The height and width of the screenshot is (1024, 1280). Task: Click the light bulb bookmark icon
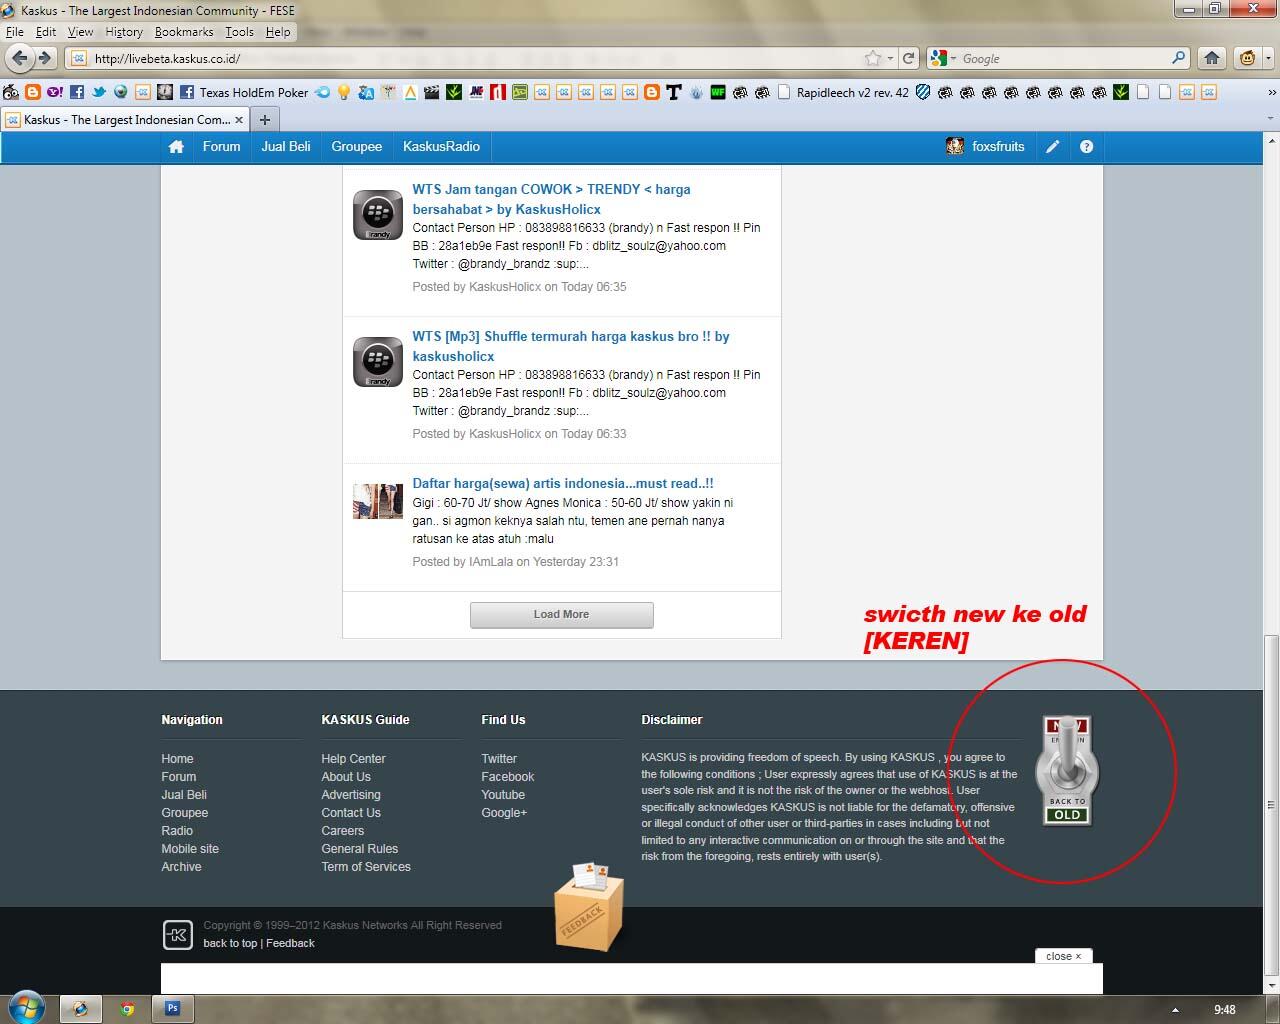click(x=344, y=92)
